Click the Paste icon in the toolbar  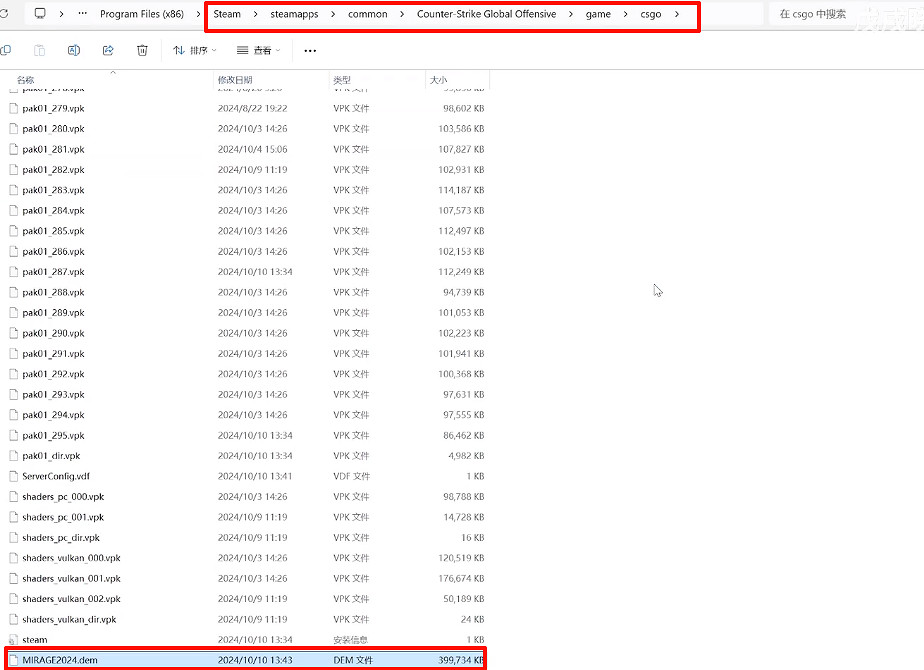(x=39, y=50)
